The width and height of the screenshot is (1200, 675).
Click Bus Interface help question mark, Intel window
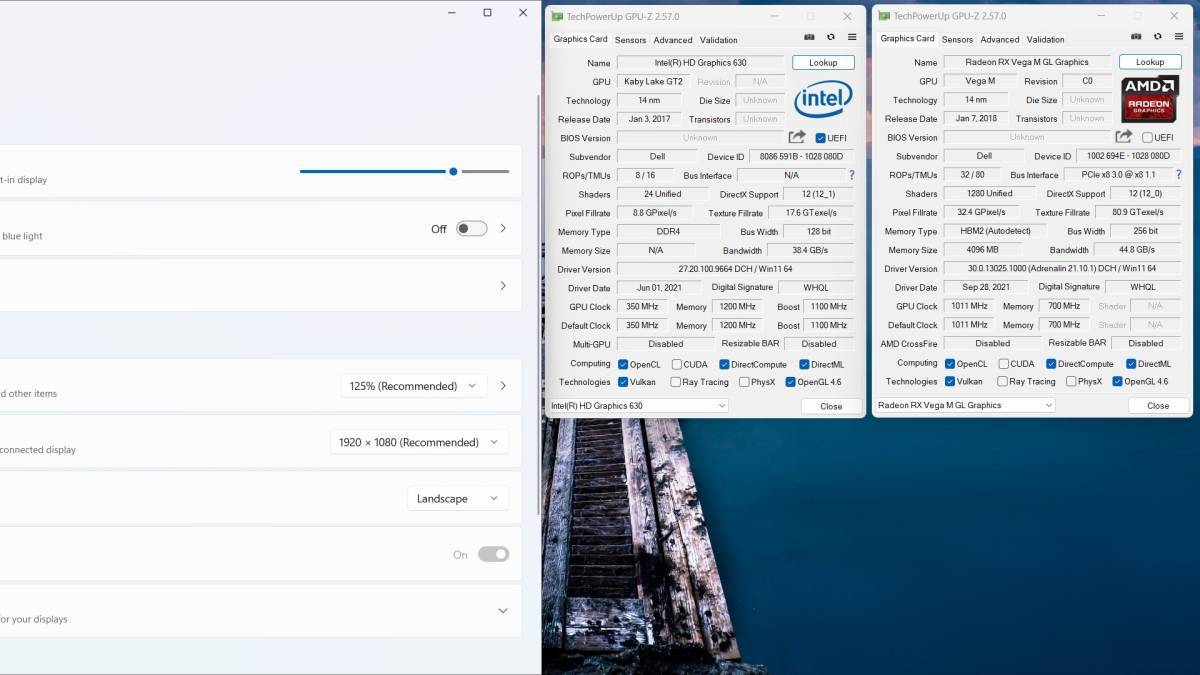[852, 175]
